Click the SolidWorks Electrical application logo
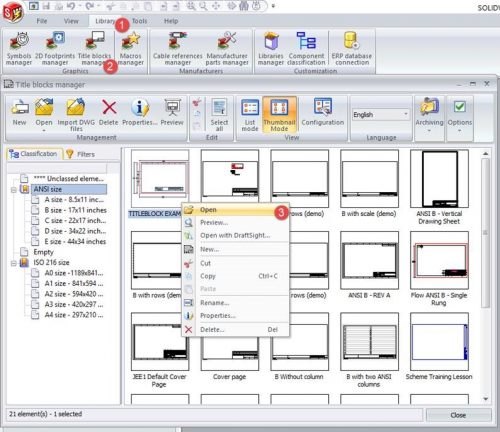This screenshot has width=500, height=432. click(13, 12)
